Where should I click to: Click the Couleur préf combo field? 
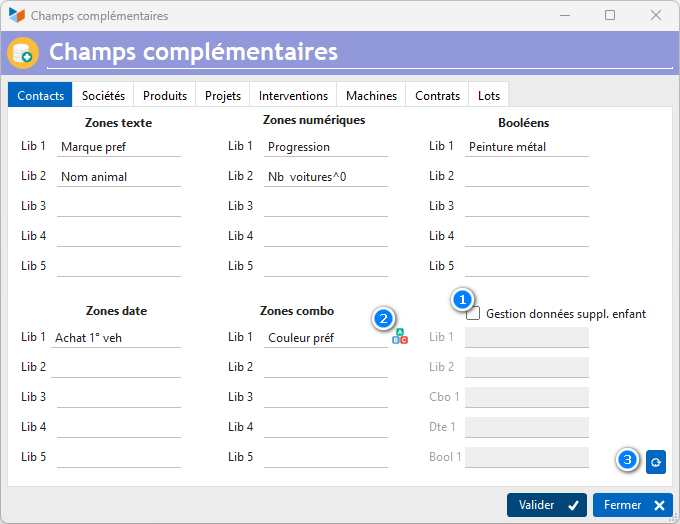pyautogui.click(x=325, y=338)
